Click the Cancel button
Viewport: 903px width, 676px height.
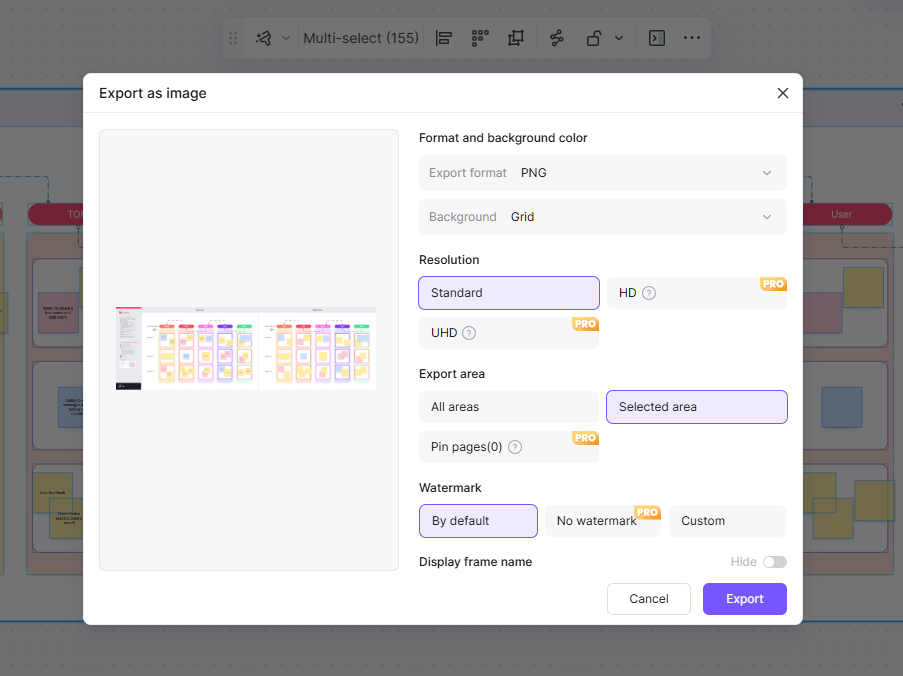point(648,599)
